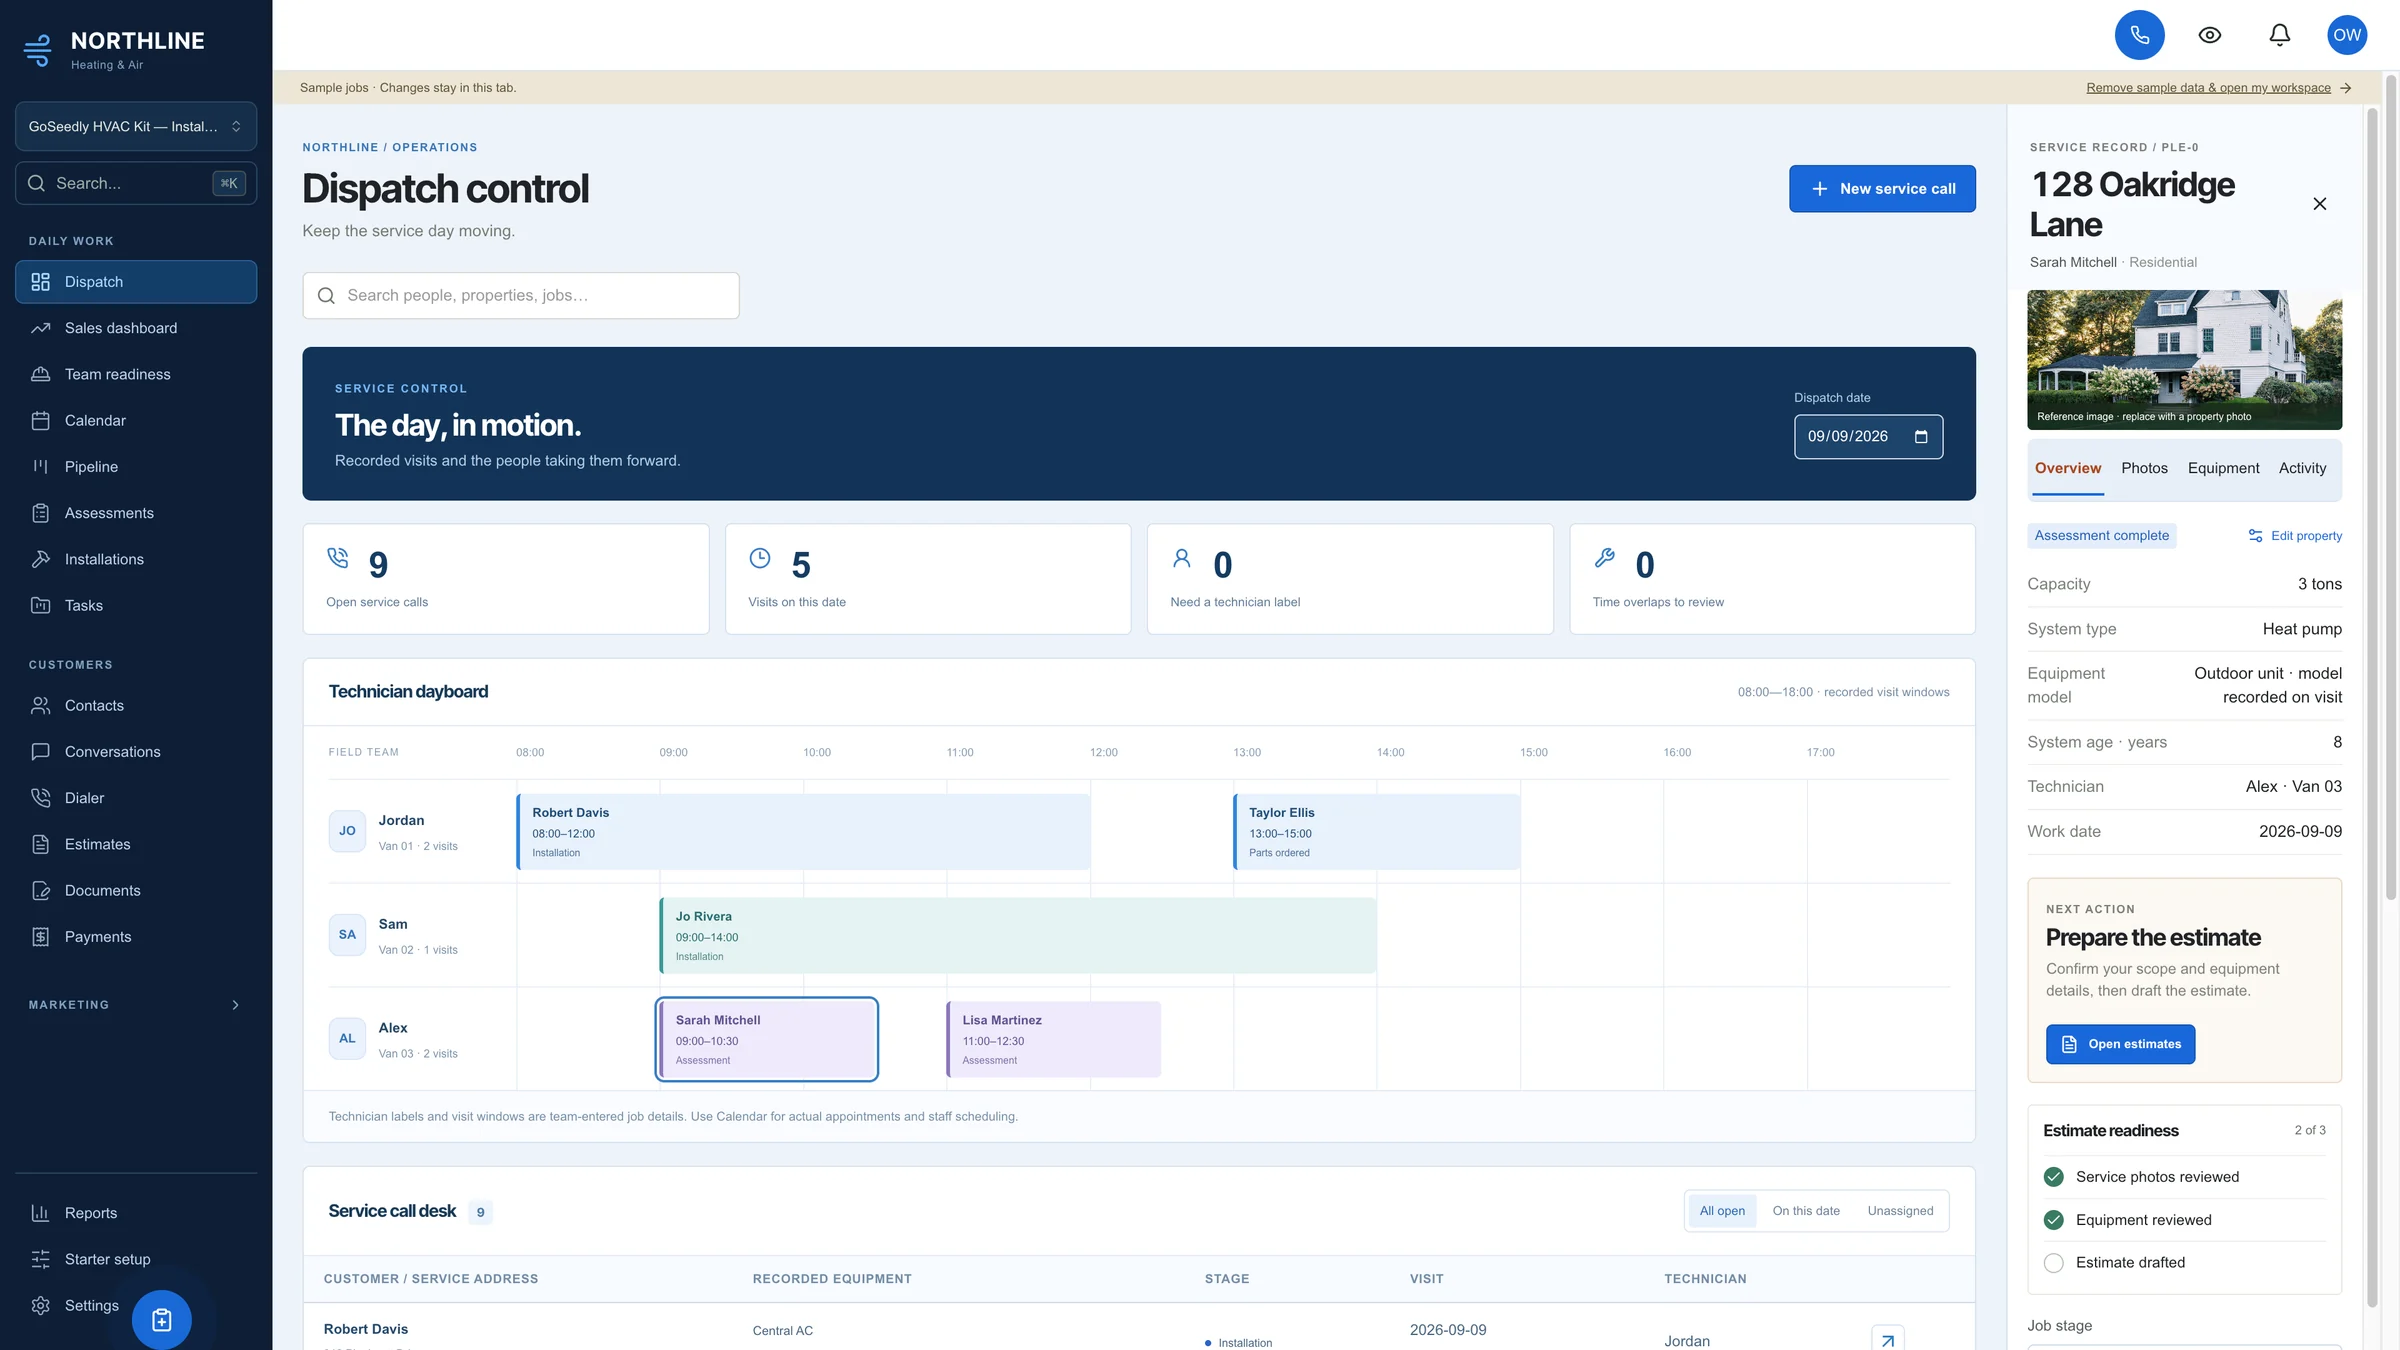Click Open estimates button
The width and height of the screenshot is (2400, 1350).
[x=2120, y=1044]
